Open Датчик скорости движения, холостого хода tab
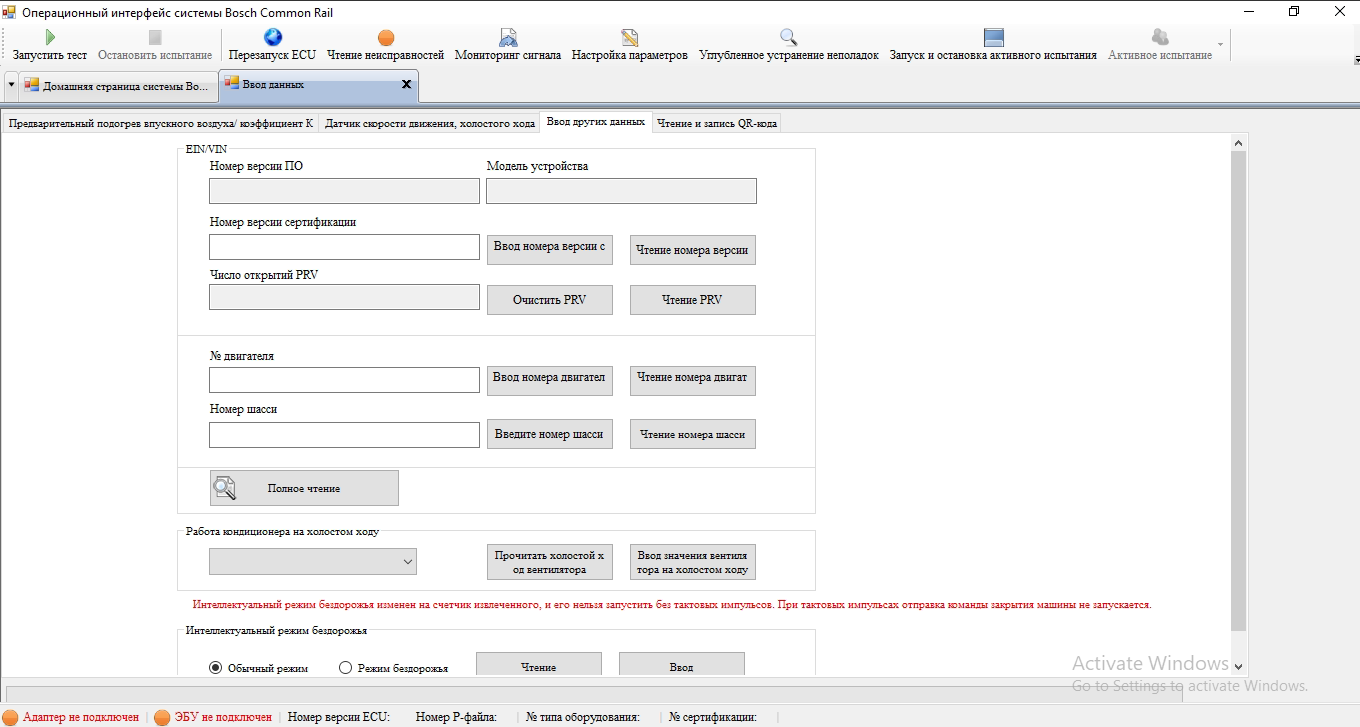Viewport: 1360px width, 727px height. tap(430, 123)
